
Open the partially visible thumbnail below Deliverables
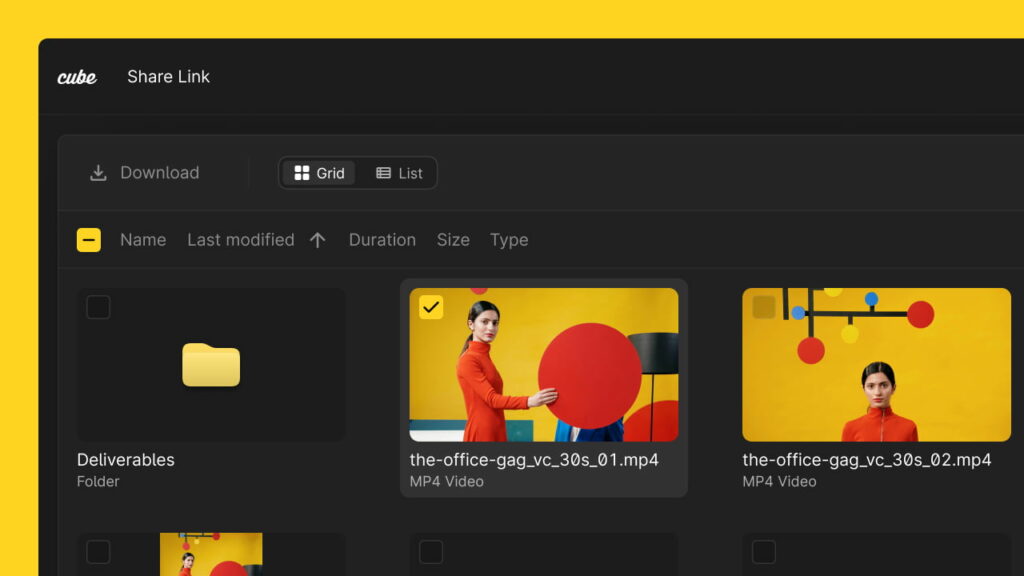coord(211,554)
